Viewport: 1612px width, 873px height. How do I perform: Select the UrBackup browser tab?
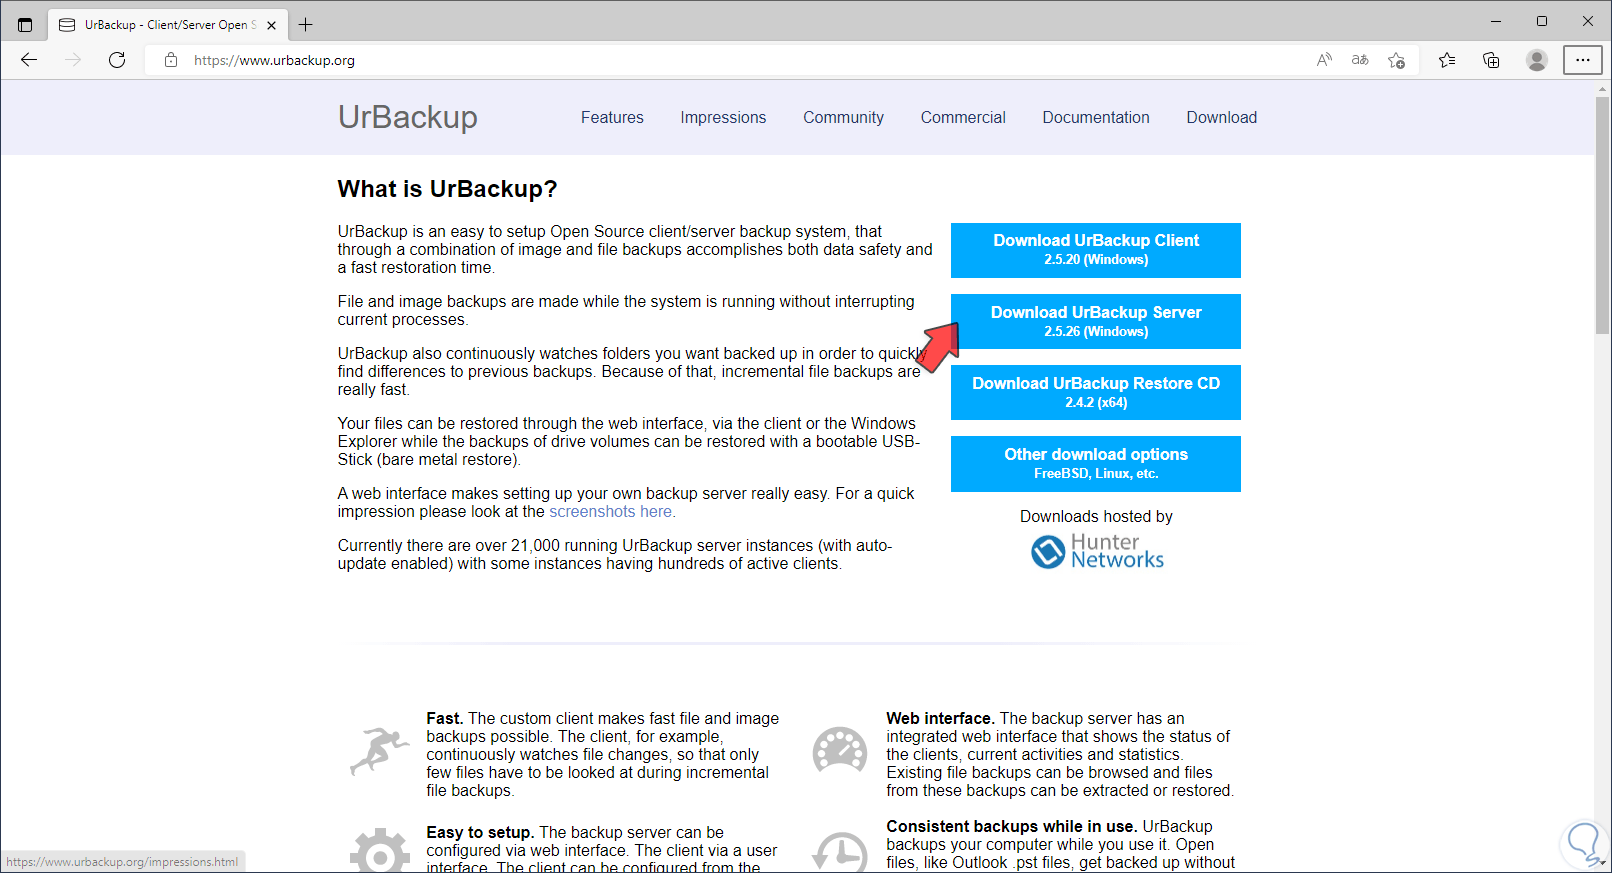[168, 25]
